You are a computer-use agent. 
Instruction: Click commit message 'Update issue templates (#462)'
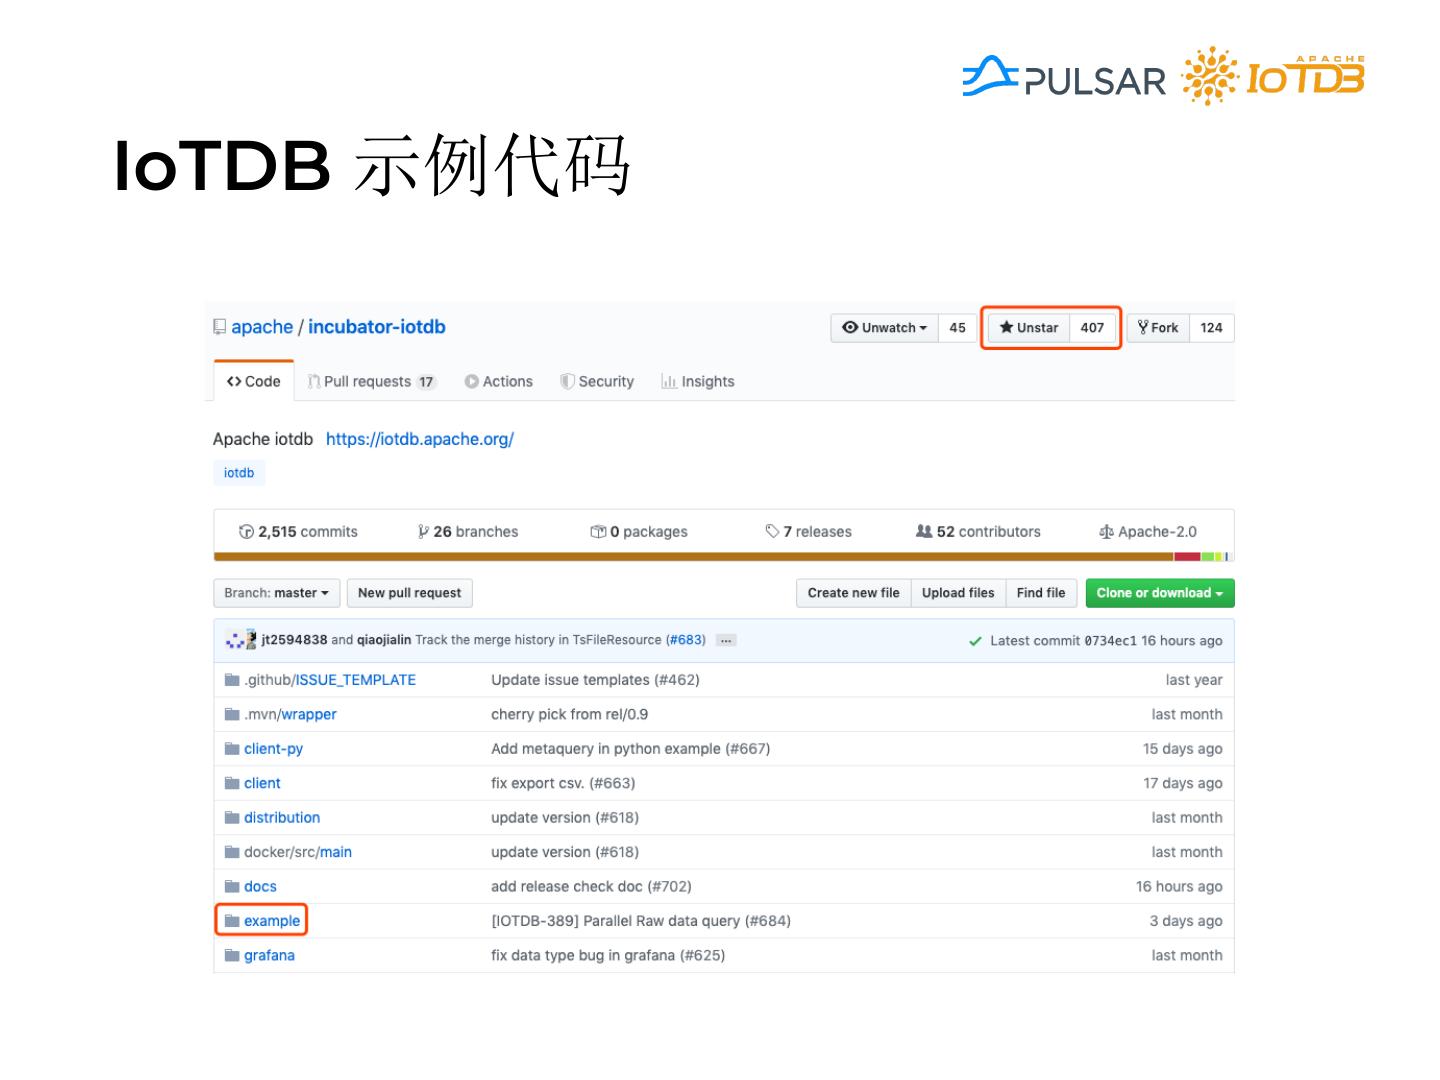[x=595, y=680]
